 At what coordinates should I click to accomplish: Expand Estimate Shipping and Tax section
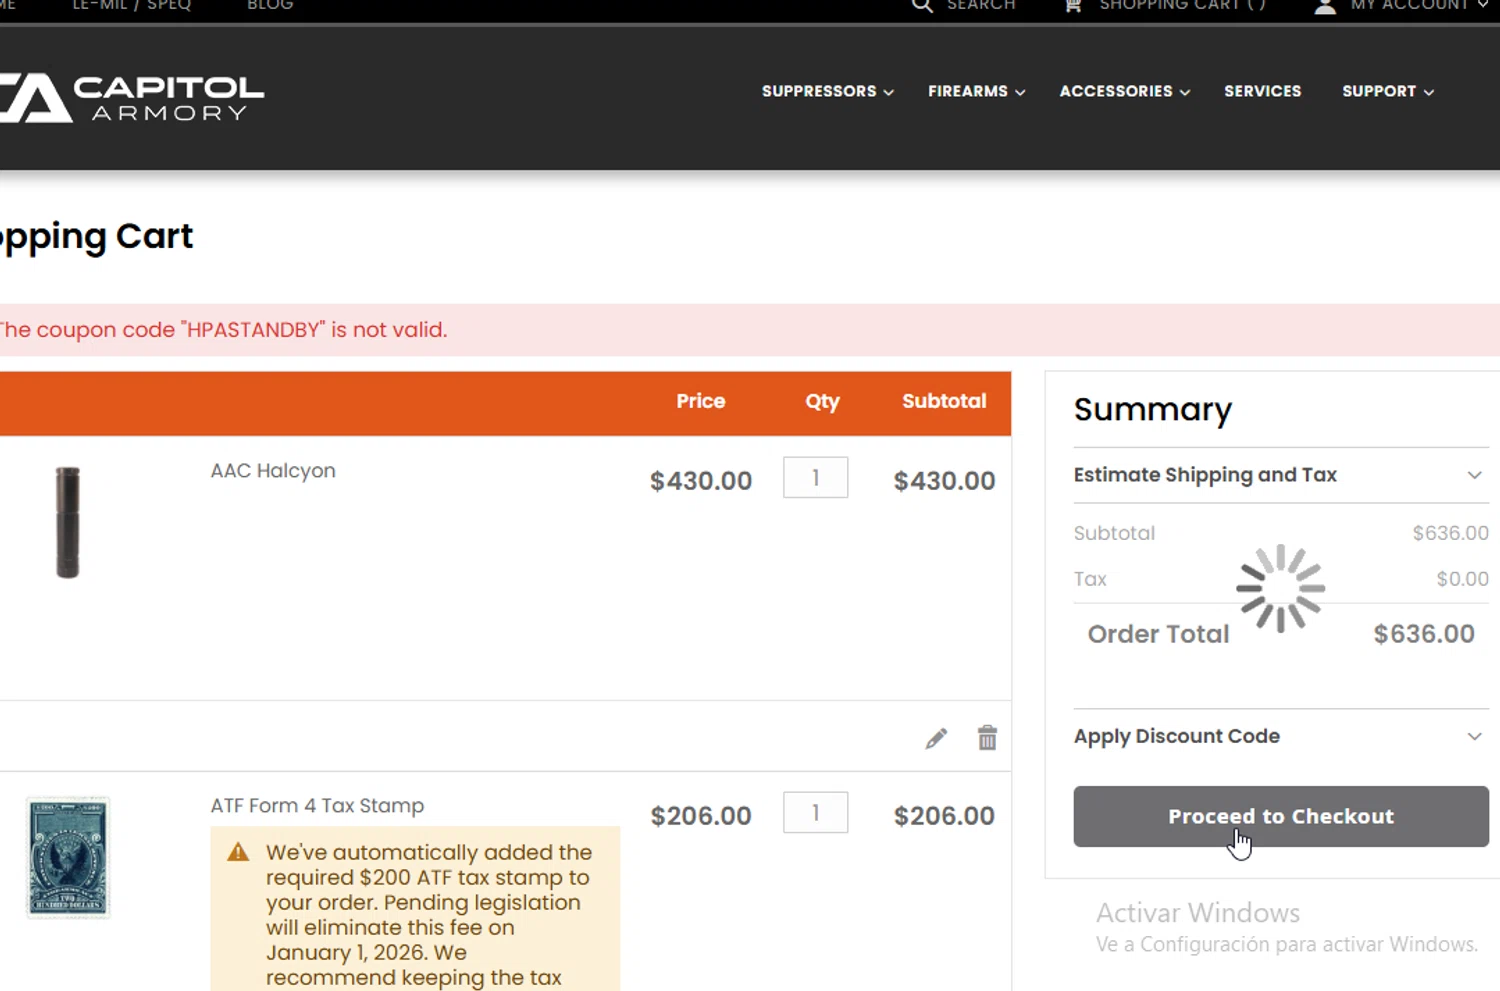pos(1281,475)
